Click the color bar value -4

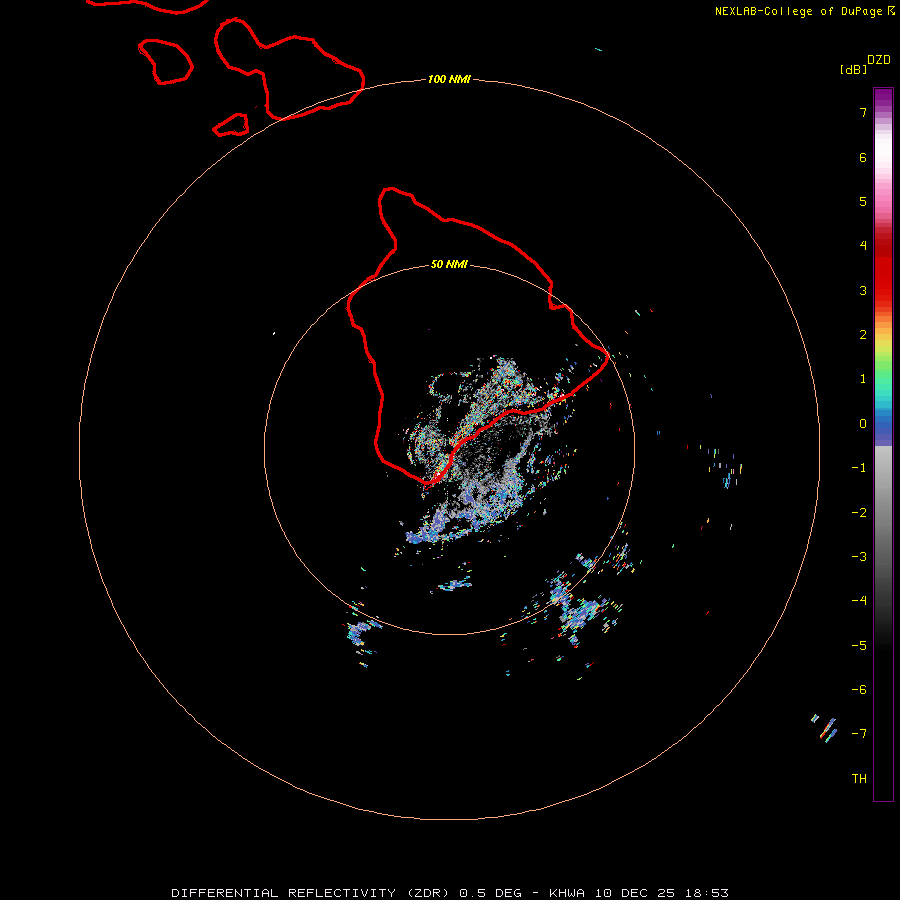[859, 601]
